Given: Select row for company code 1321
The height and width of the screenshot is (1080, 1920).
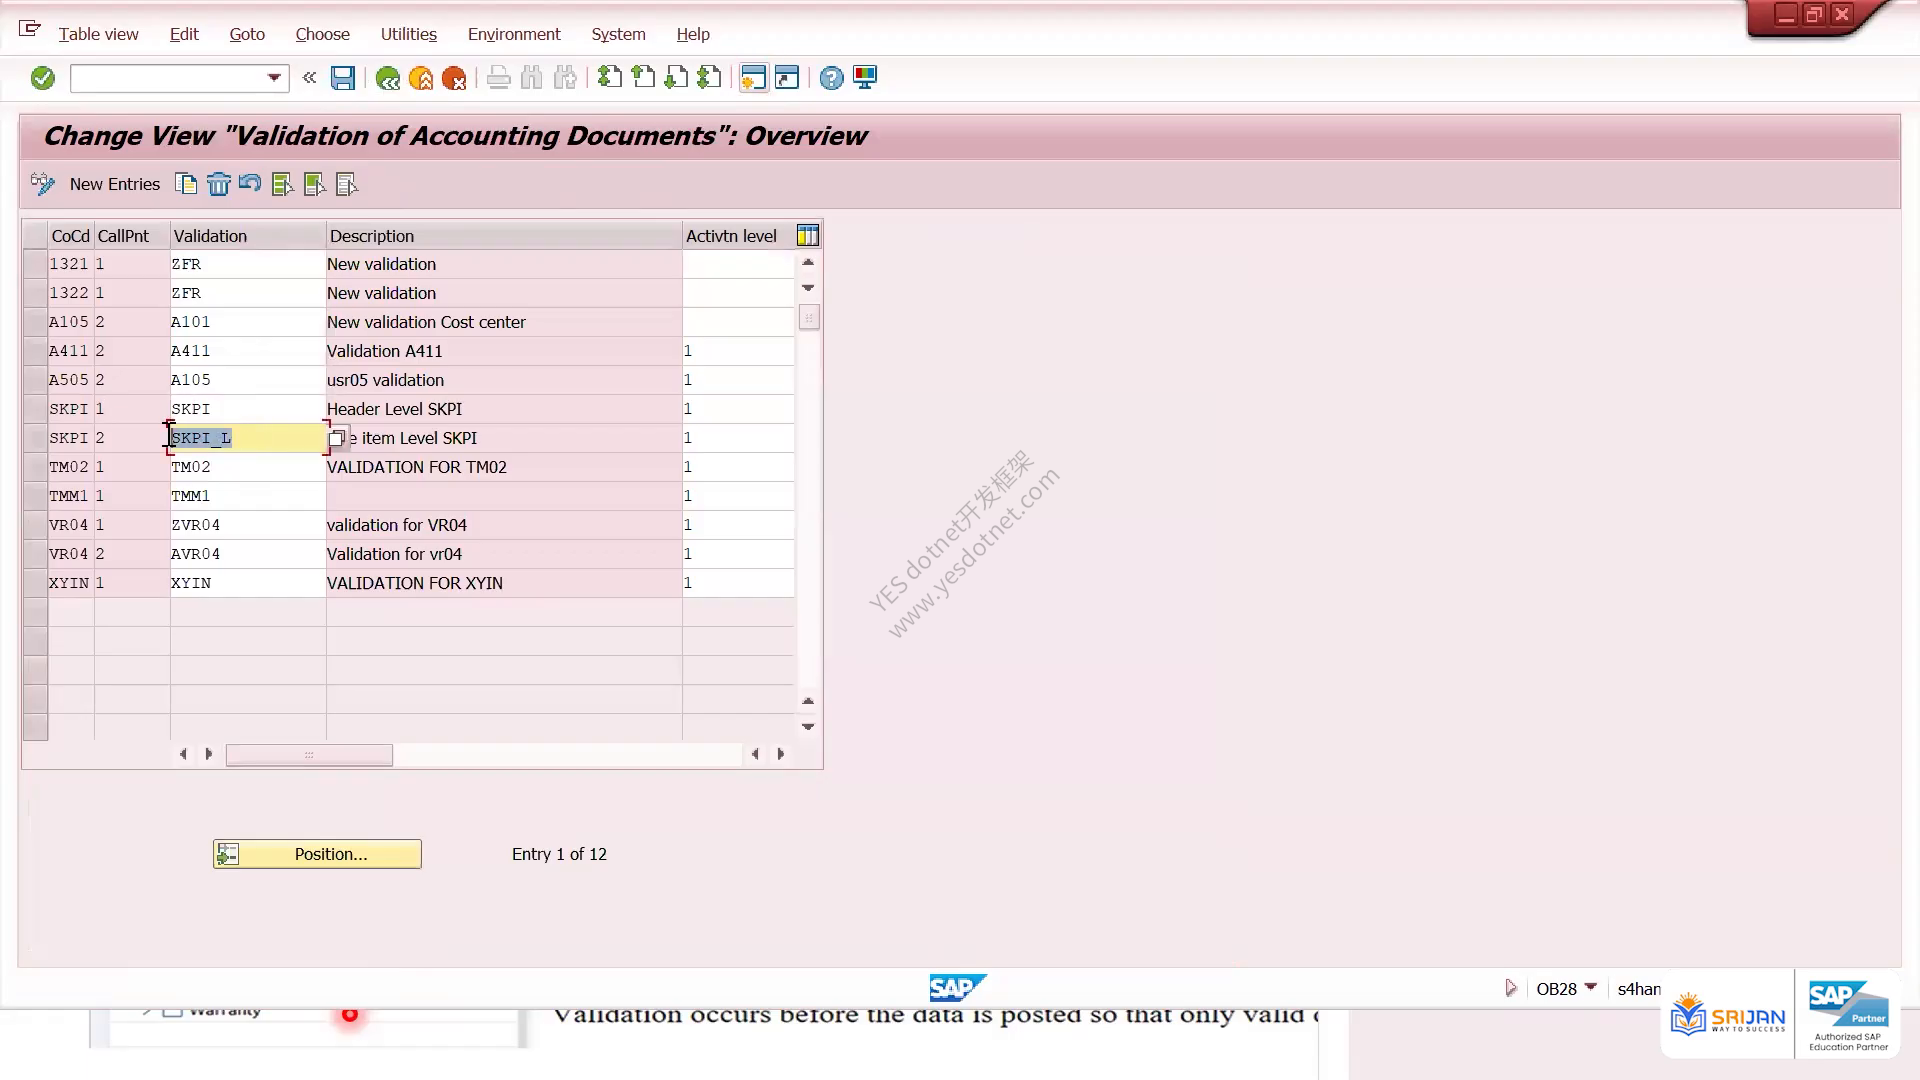Looking at the screenshot, I should [x=35, y=264].
